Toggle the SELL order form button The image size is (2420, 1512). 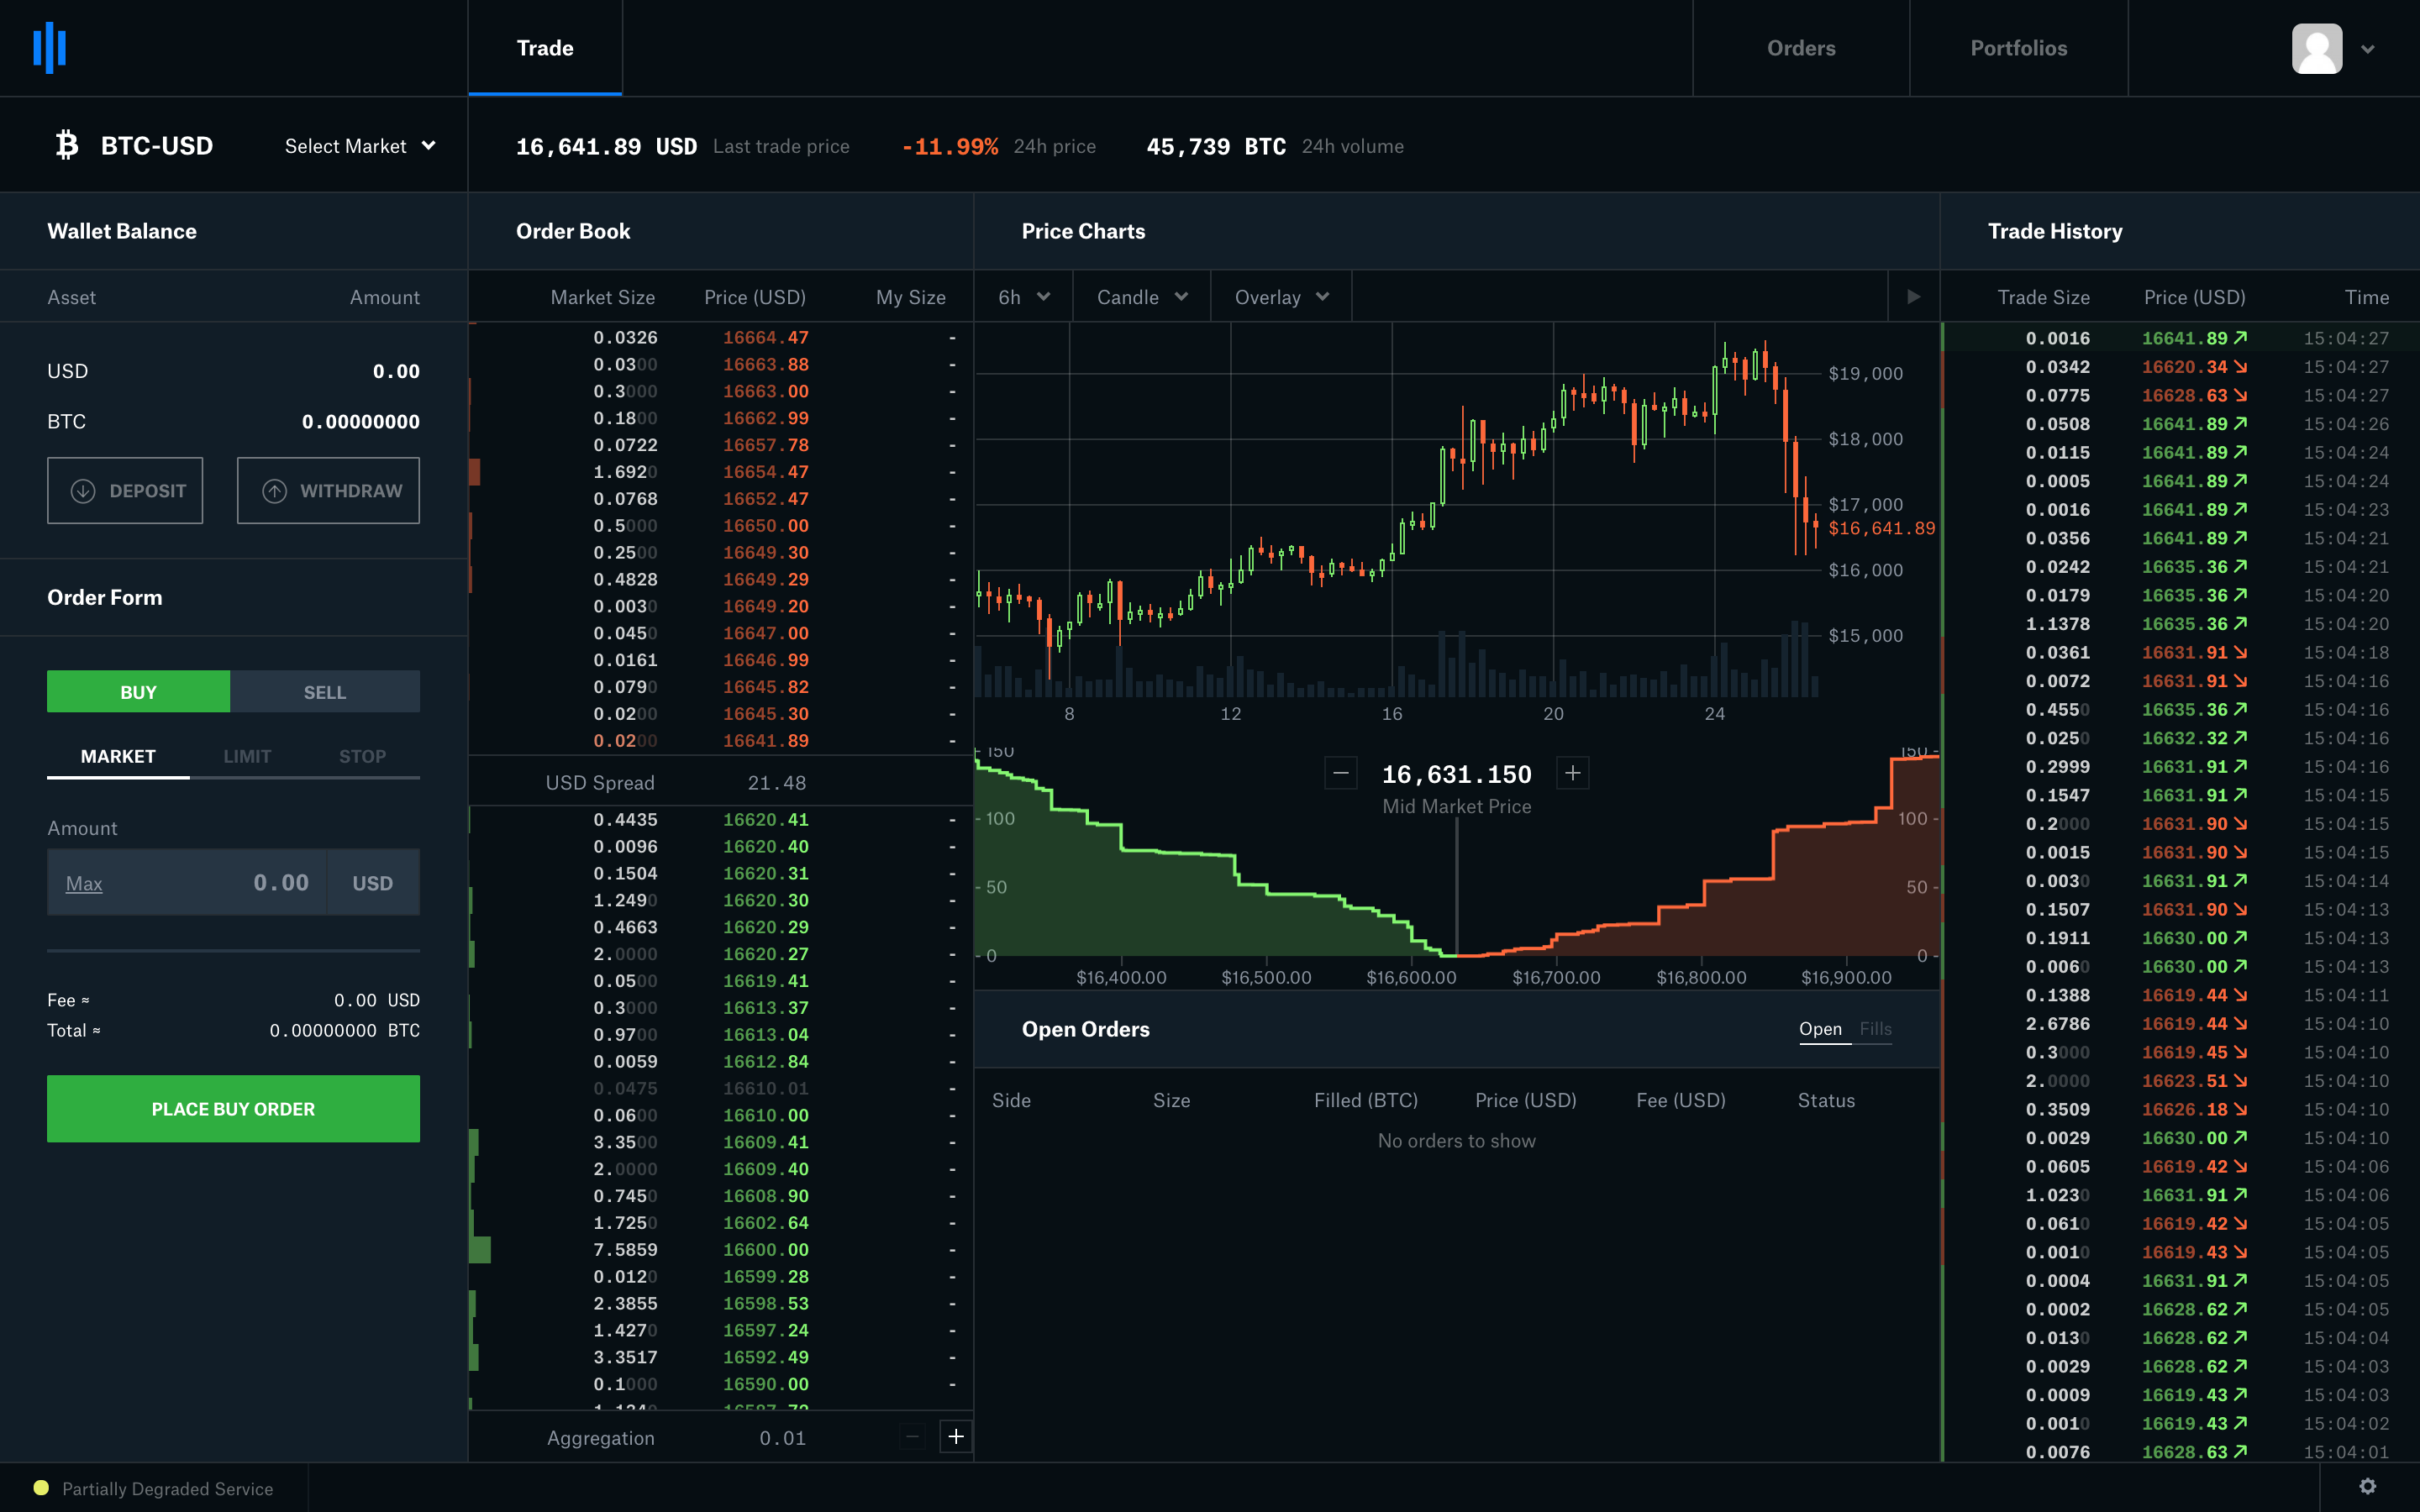324,691
